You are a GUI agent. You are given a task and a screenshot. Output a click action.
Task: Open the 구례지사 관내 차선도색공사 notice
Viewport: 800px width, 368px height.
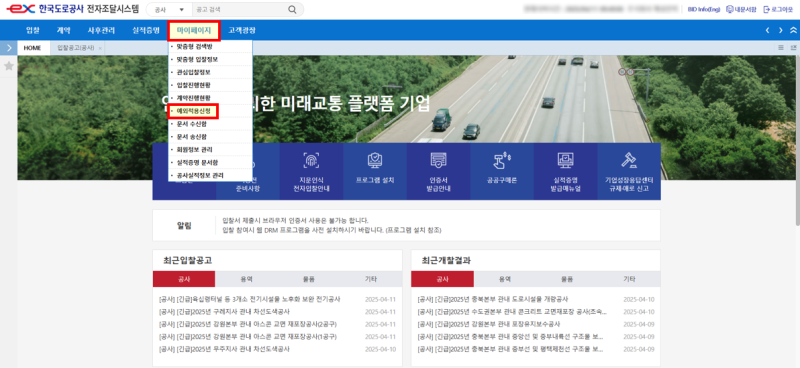(224, 312)
